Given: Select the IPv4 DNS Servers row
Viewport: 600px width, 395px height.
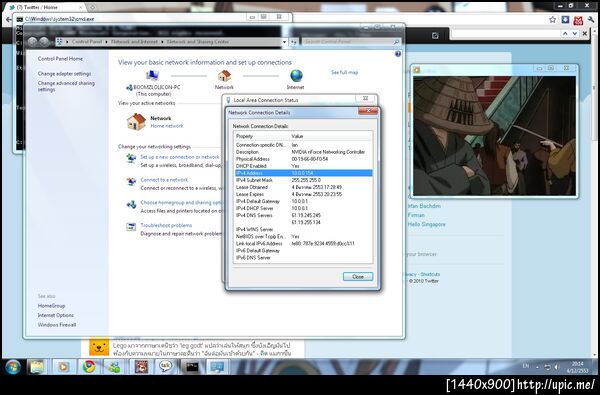Looking at the screenshot, I should 303,215.
